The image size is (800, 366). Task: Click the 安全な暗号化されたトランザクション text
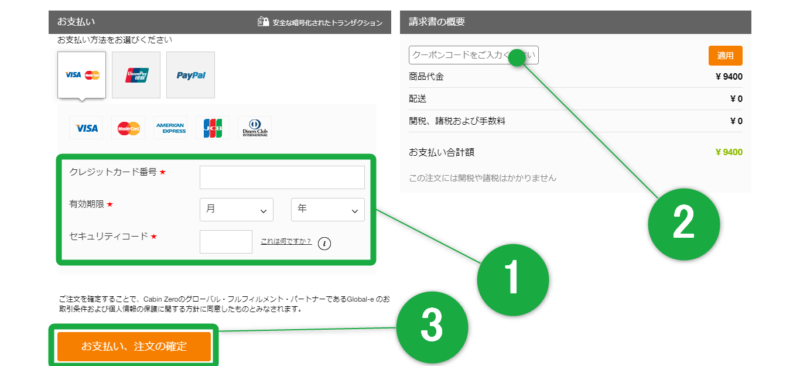click(x=328, y=23)
